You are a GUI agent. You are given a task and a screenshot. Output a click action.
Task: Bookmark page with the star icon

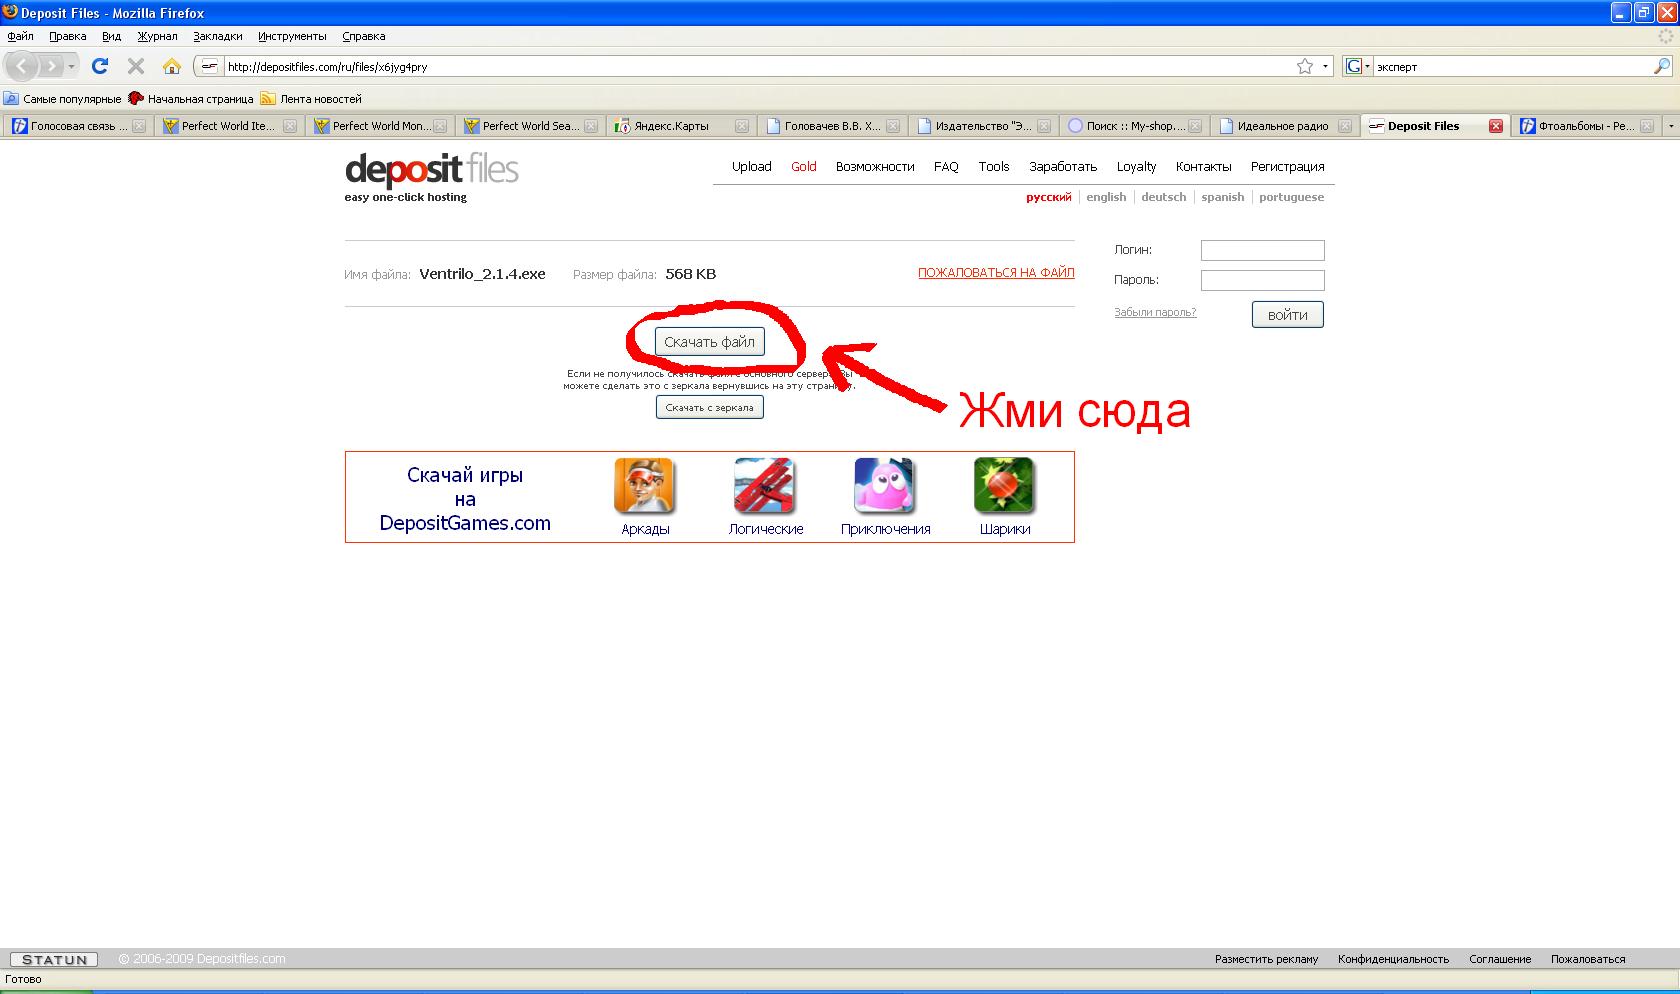pyautogui.click(x=1305, y=66)
